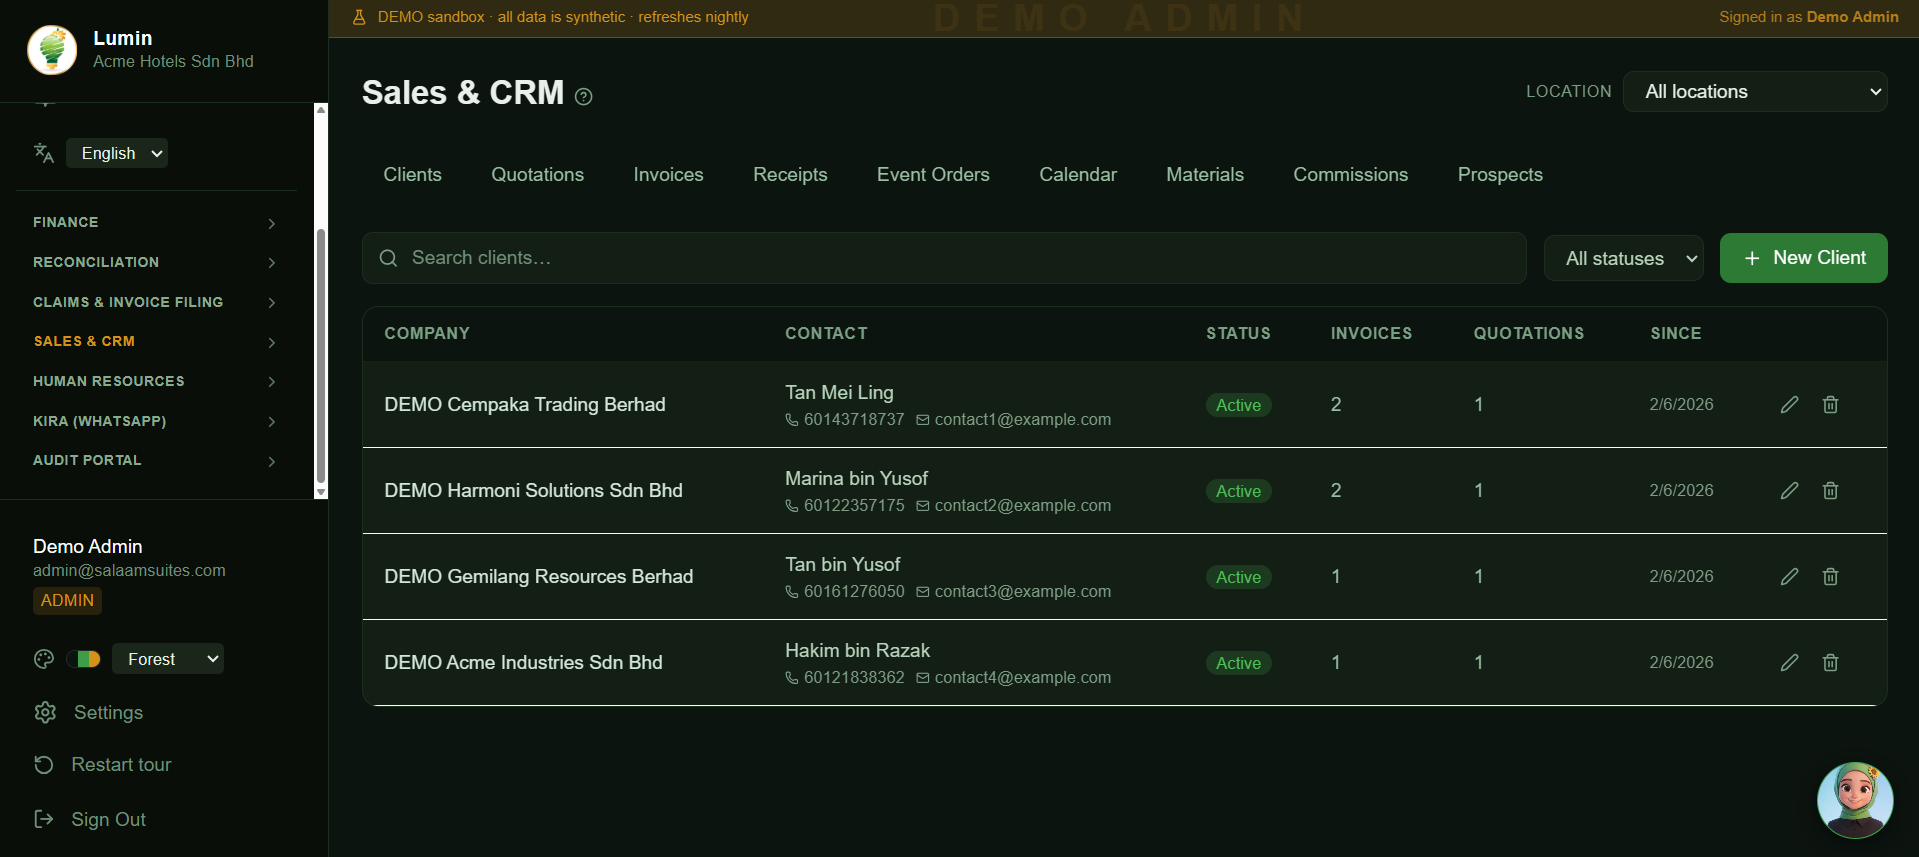This screenshot has width=1919, height=857.
Task: Click phone number 60161276050
Action: (854, 592)
